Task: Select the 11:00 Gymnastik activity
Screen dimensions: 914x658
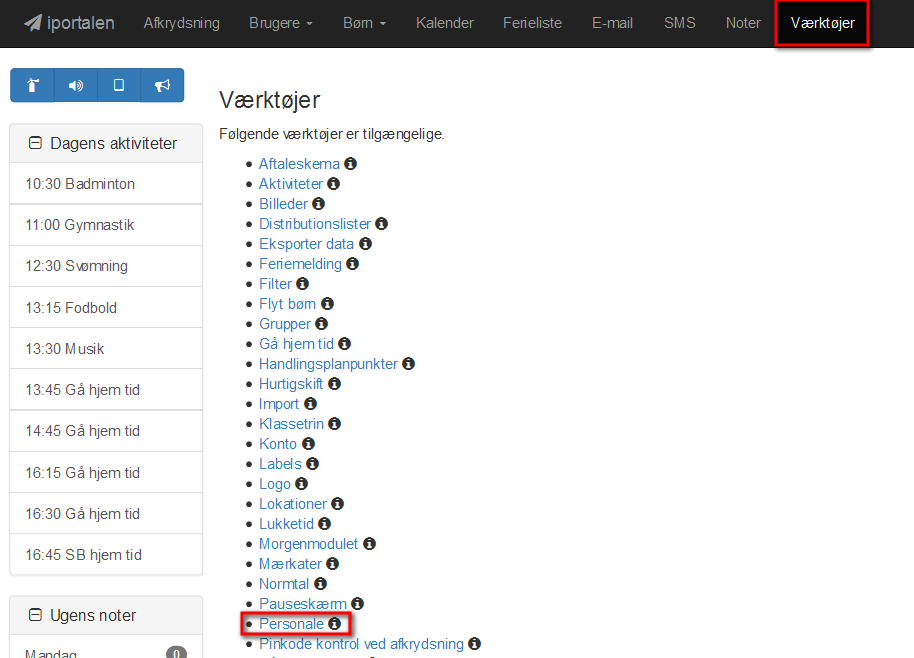Action: coord(106,225)
